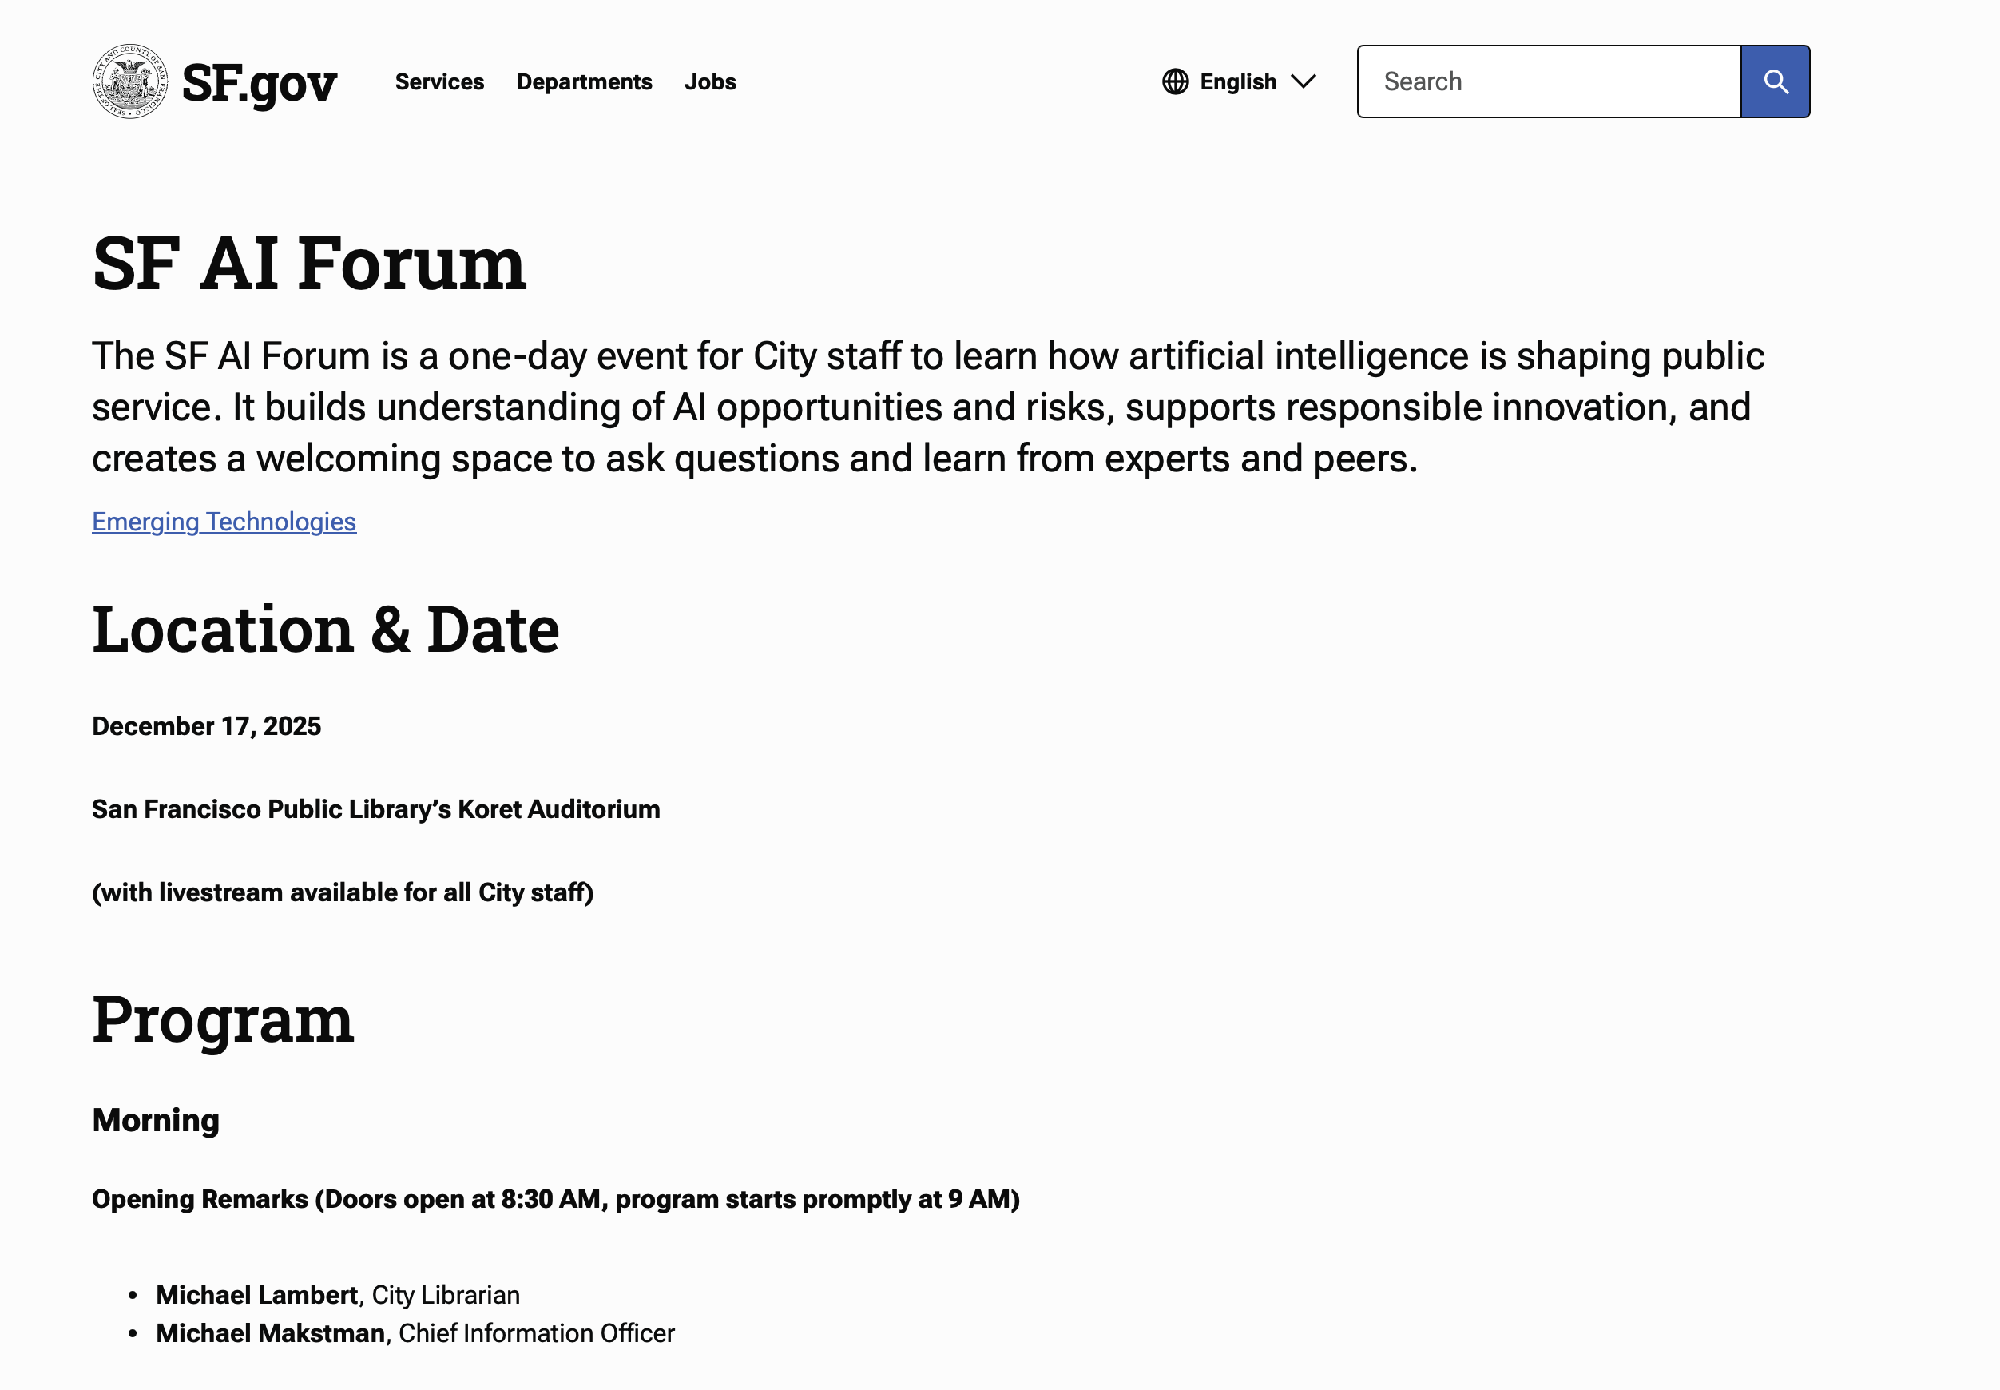Image resolution: width=2000 pixels, height=1390 pixels.
Task: Click the Opening Remarks schedule line
Action: click(x=555, y=1200)
